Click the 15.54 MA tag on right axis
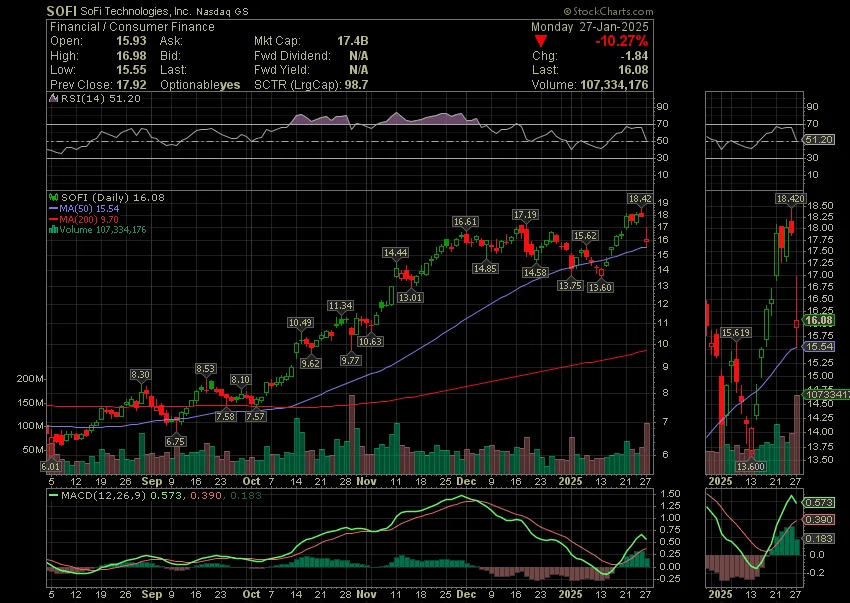Image resolution: width=850 pixels, height=603 pixels. (819, 347)
